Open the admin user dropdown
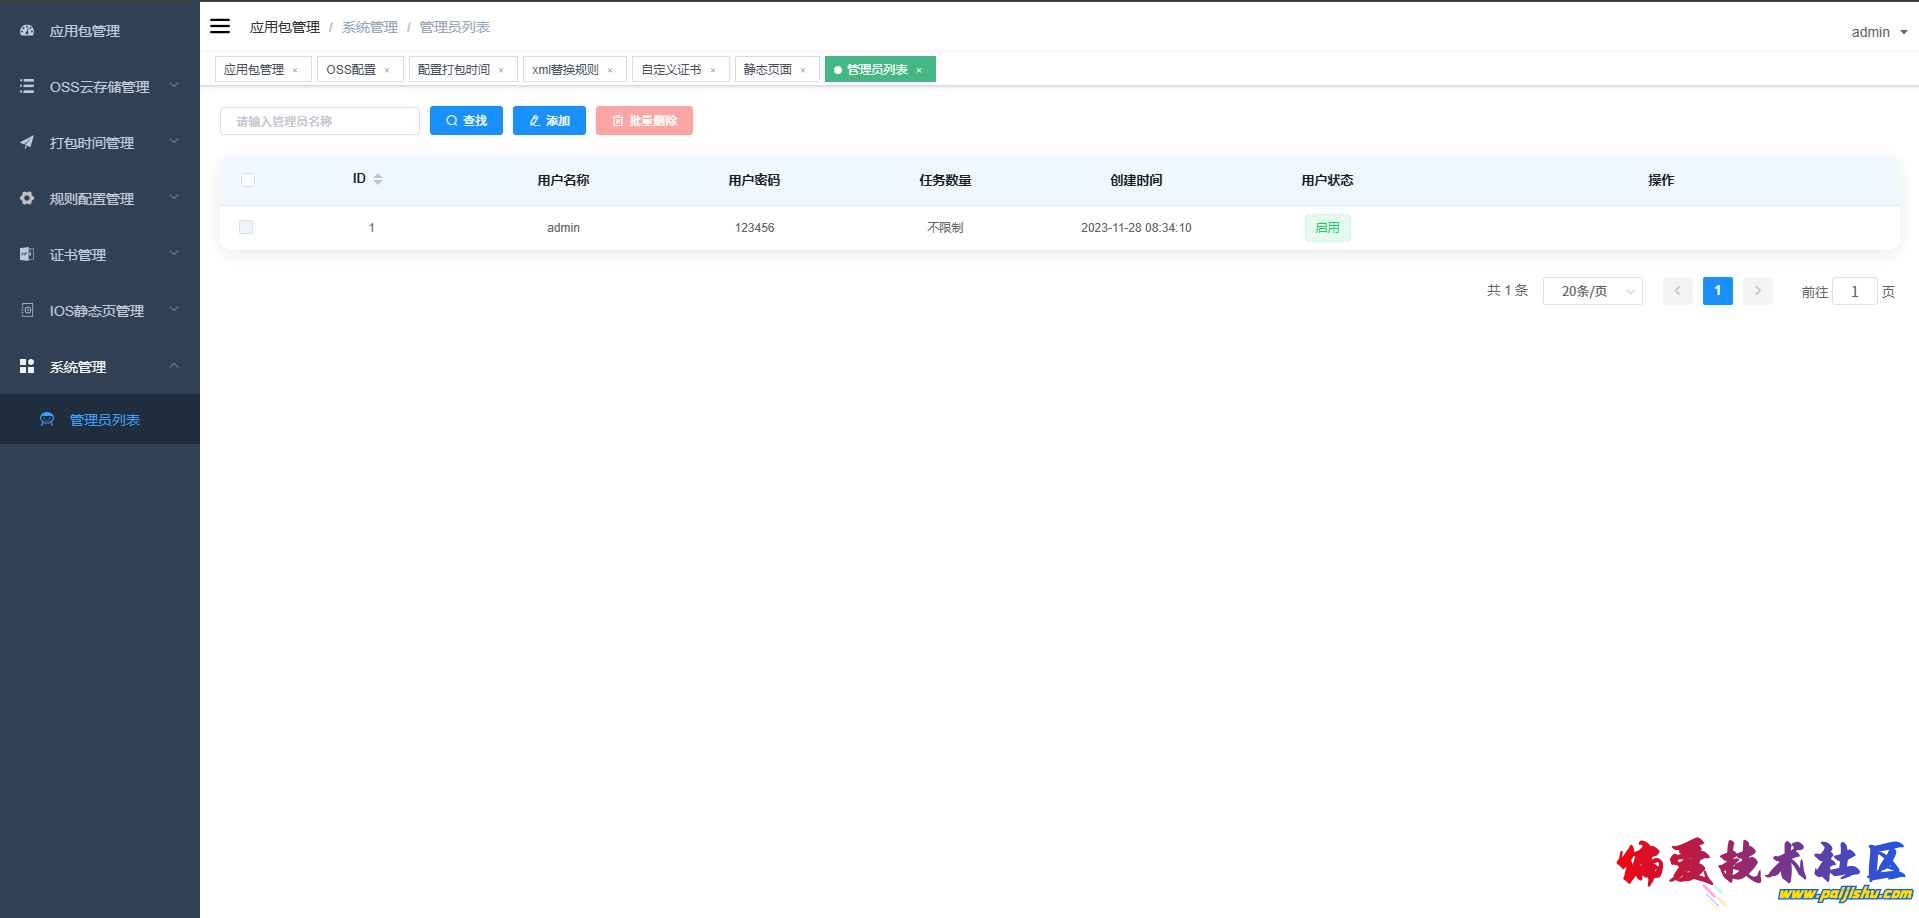Screen dimensions: 1919x918 (1878, 32)
